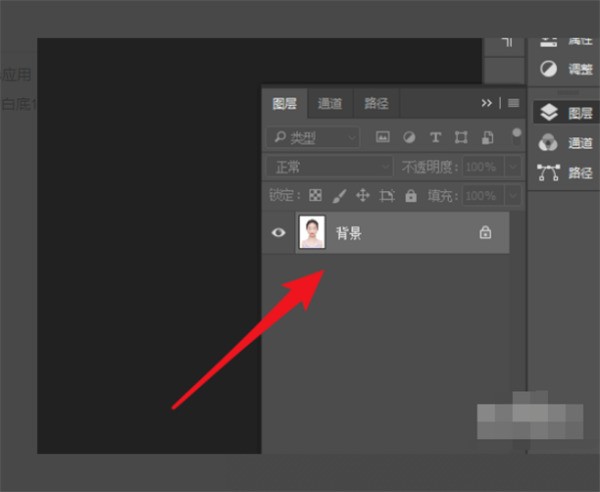Open 调整 adjustments panel from side dock

[566, 69]
